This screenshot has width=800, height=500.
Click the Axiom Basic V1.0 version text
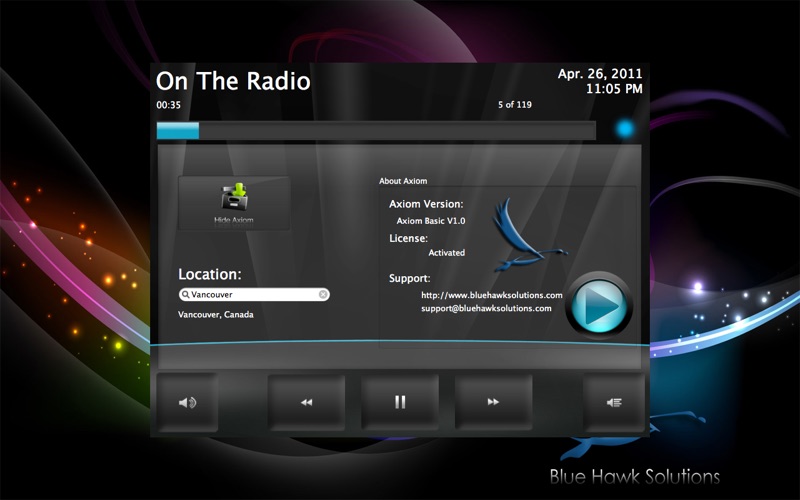pos(431,221)
